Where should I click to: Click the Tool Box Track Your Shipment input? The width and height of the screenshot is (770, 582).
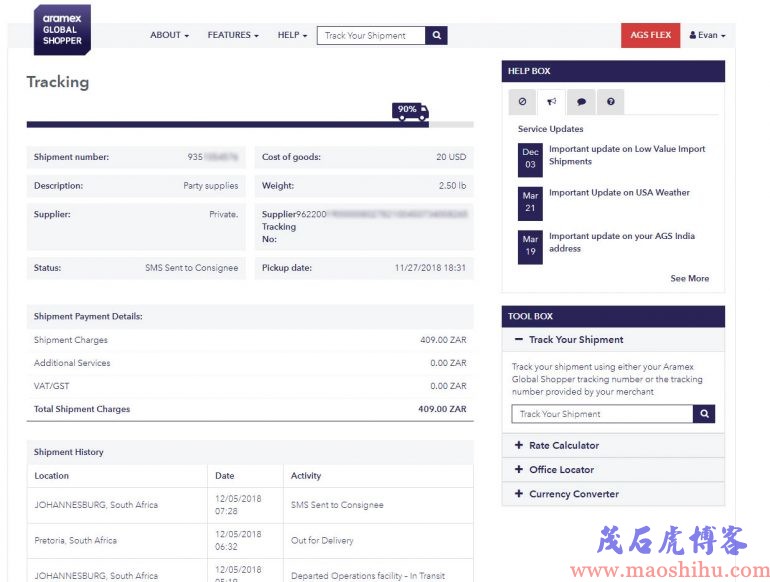tap(602, 414)
